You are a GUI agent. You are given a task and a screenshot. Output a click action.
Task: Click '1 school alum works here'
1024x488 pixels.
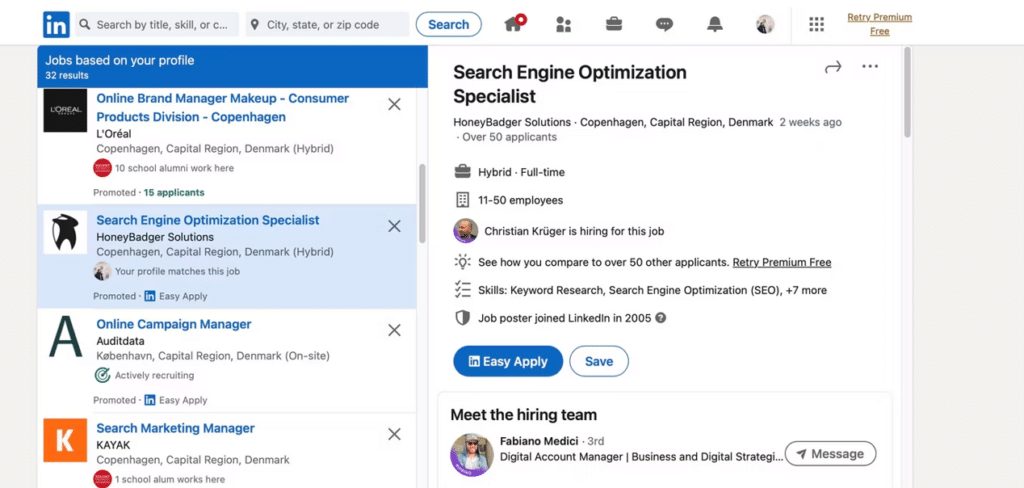pos(170,480)
